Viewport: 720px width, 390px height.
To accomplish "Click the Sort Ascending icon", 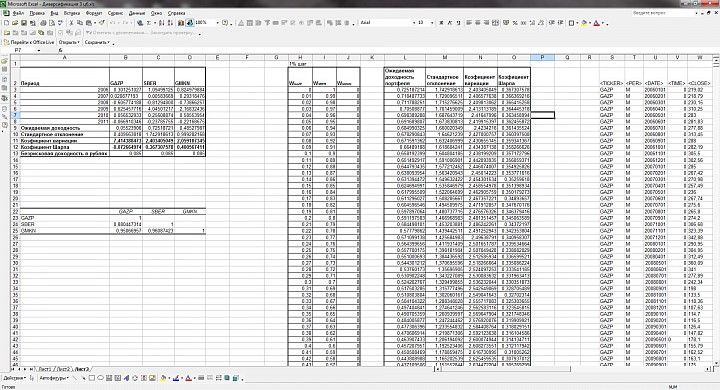I will coord(162,23).
